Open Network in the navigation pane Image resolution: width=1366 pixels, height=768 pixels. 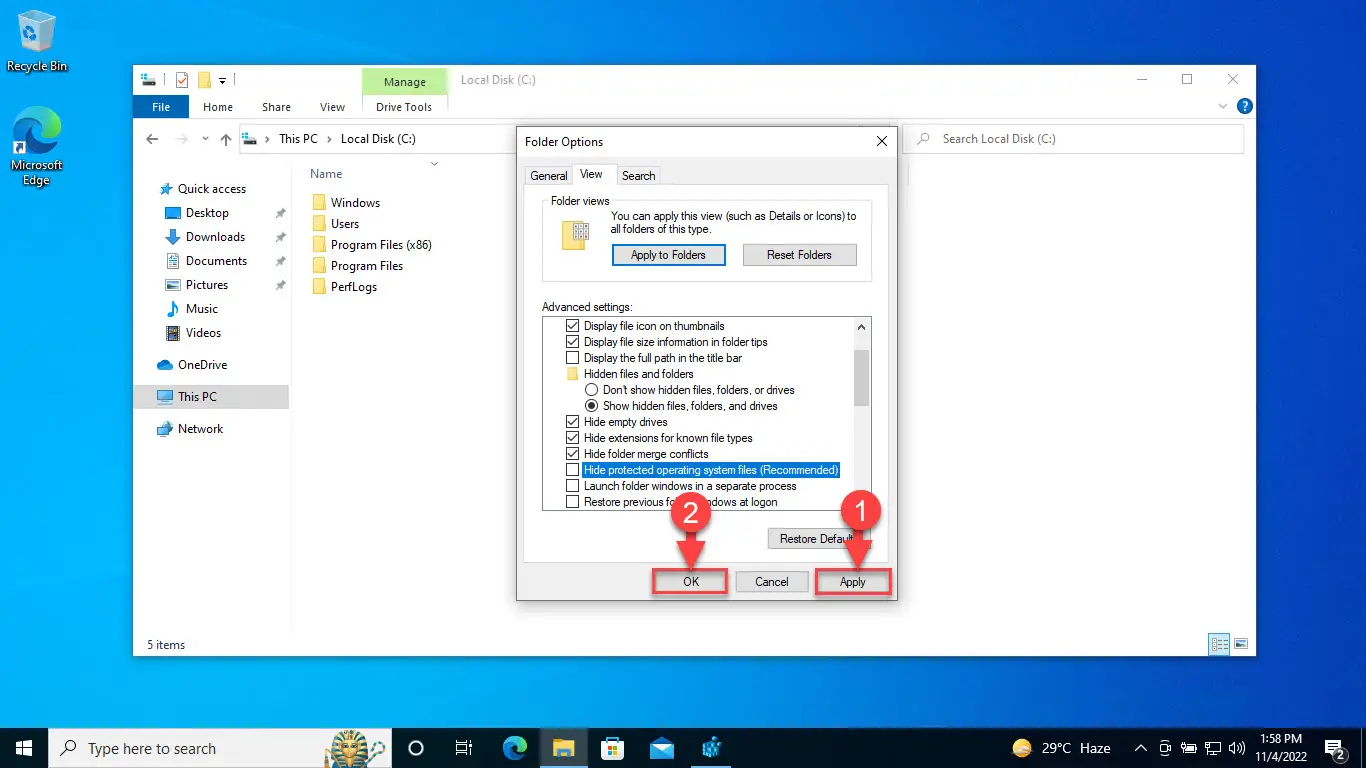(200, 429)
